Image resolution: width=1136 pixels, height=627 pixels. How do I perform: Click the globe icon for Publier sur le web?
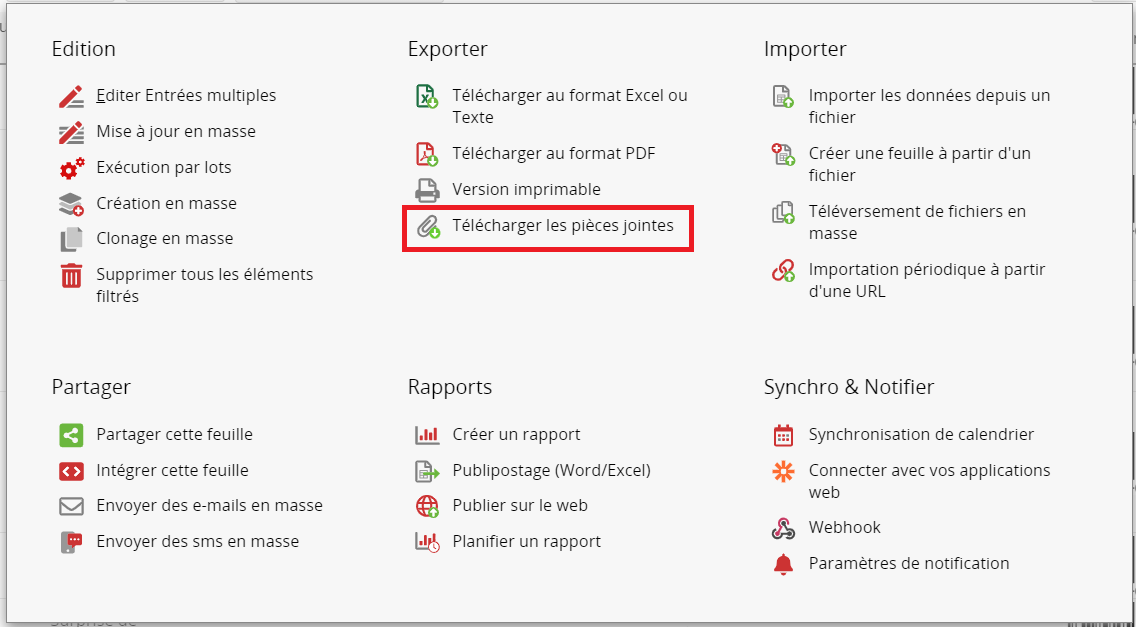pos(427,507)
